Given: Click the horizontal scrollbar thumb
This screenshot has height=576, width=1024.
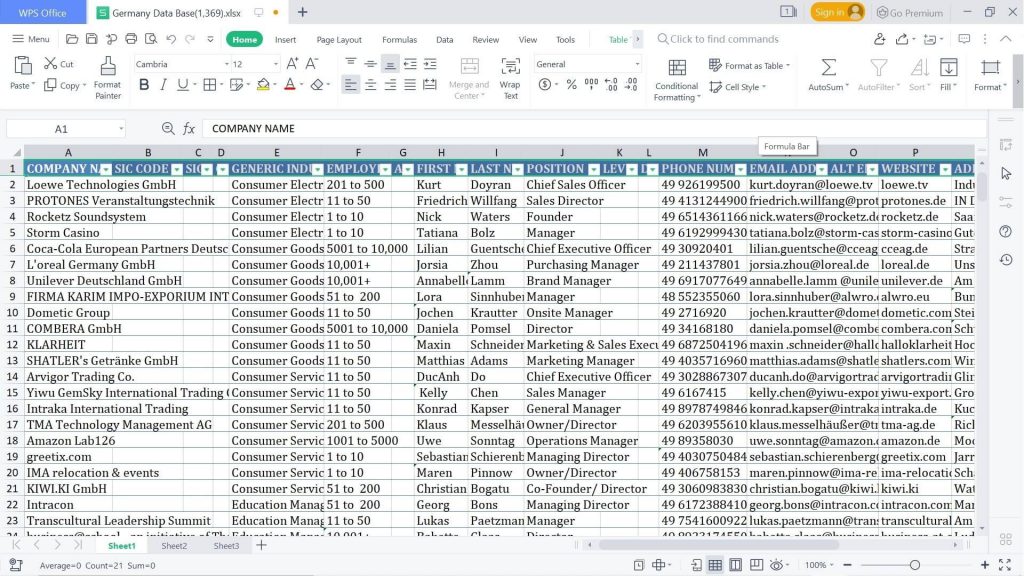Looking at the screenshot, I should click(718, 545).
